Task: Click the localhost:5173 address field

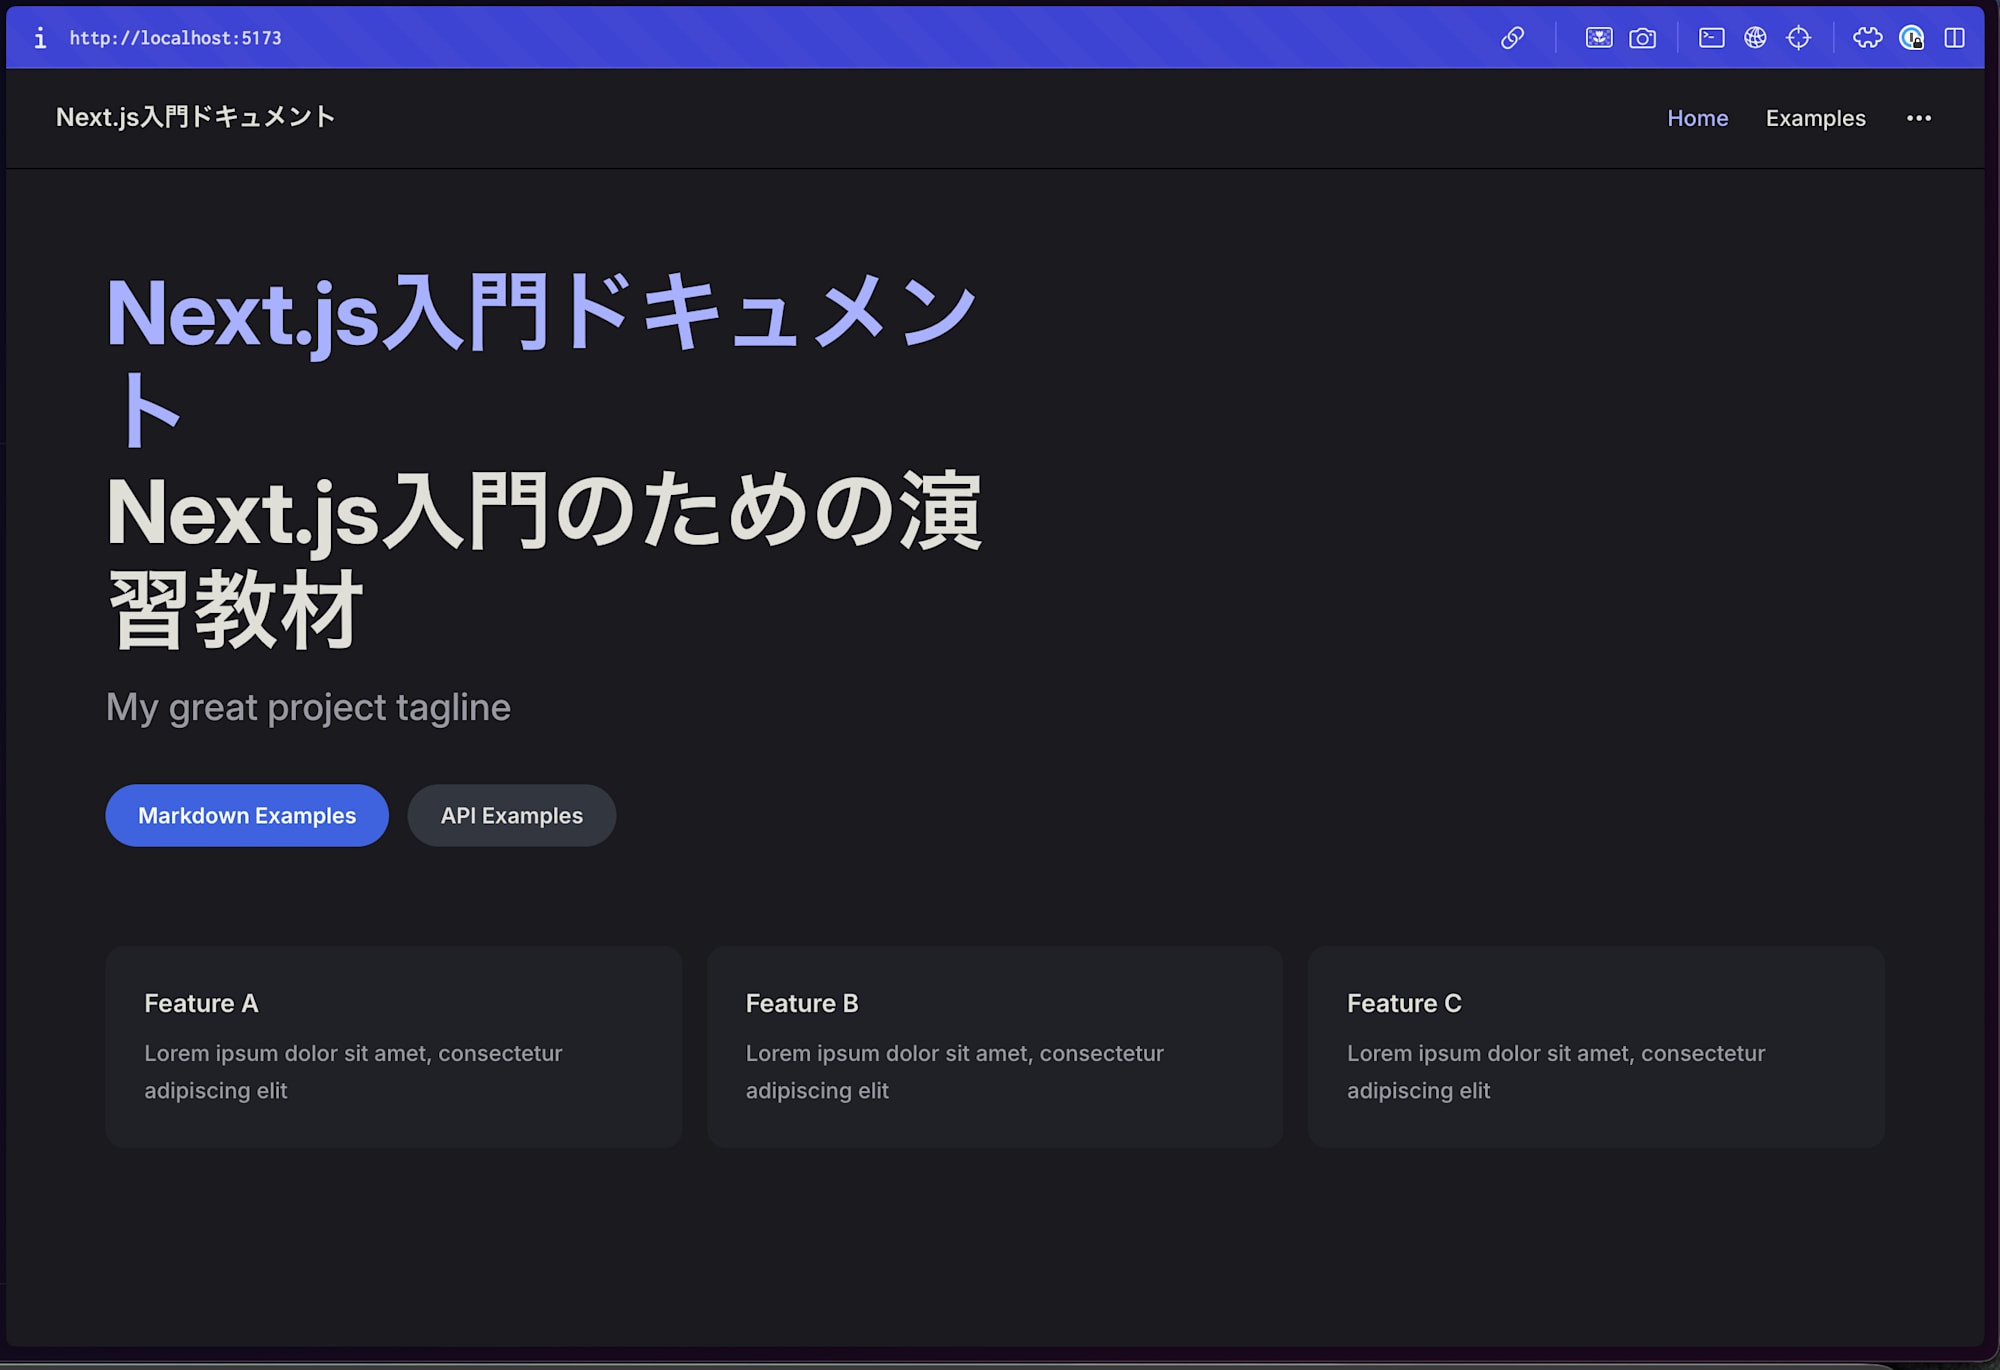Action: [175, 38]
